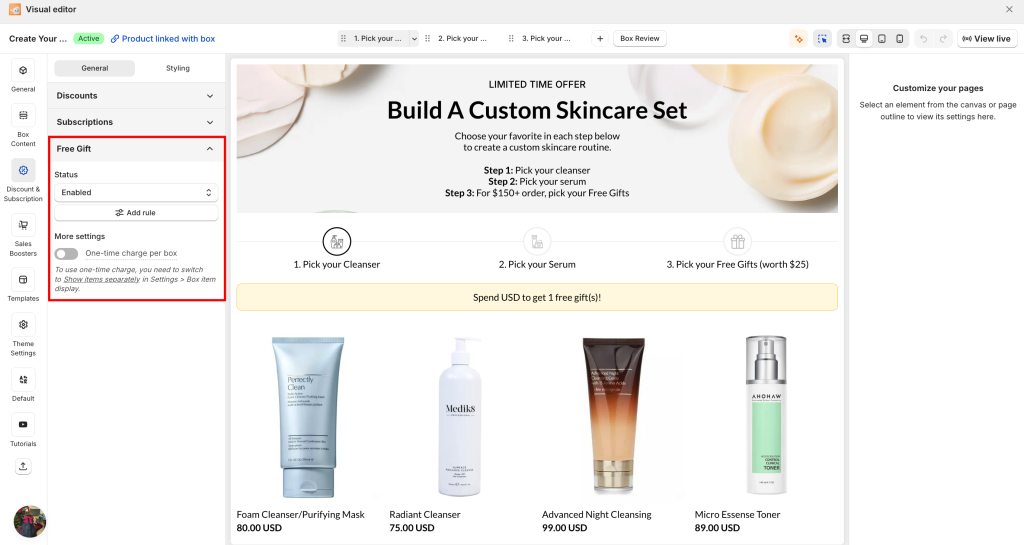Open Sales Boosters in the sidebar

(x=23, y=235)
